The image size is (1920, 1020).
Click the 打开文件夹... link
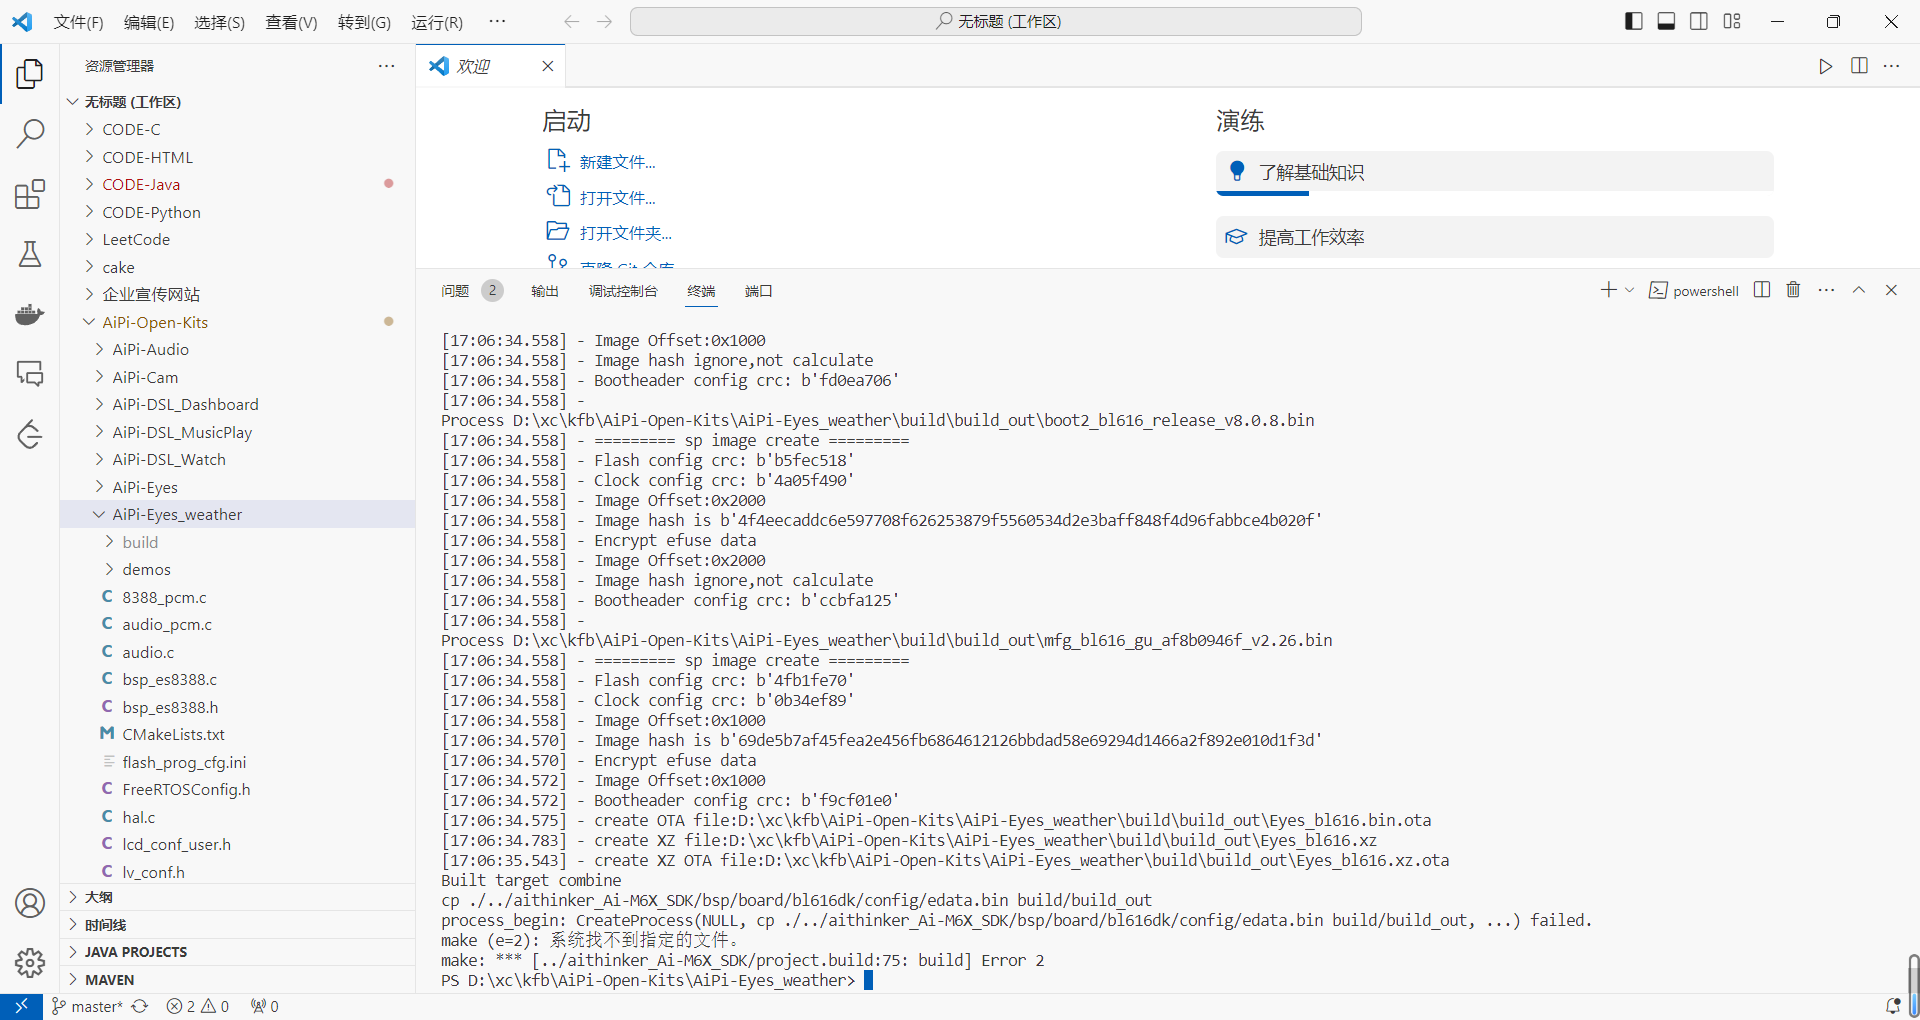[626, 233]
